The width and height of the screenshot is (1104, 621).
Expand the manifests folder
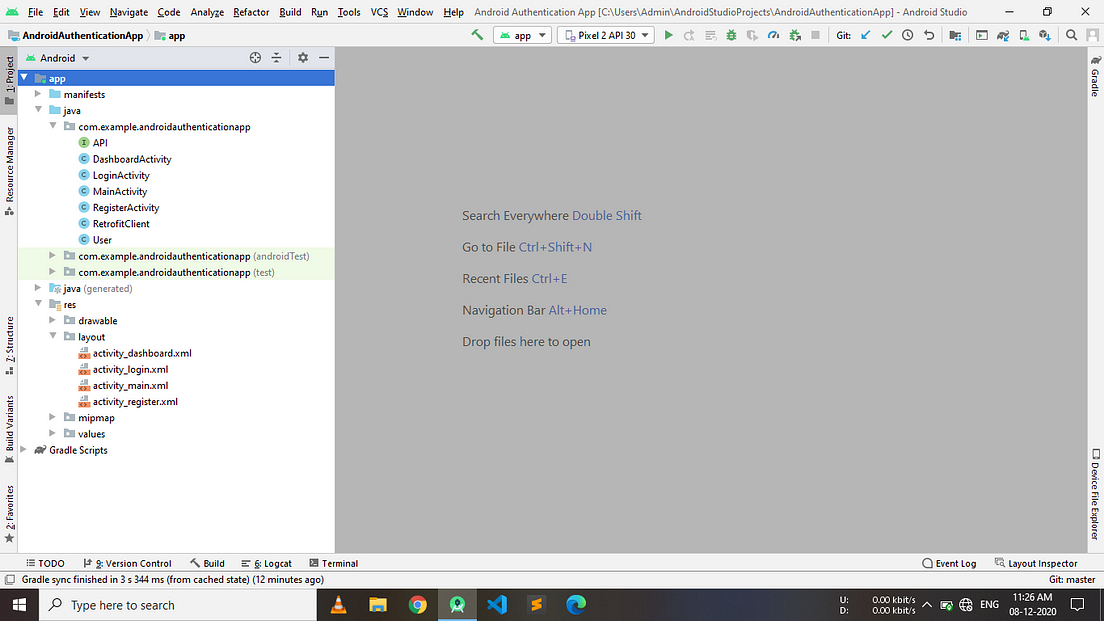click(39, 94)
